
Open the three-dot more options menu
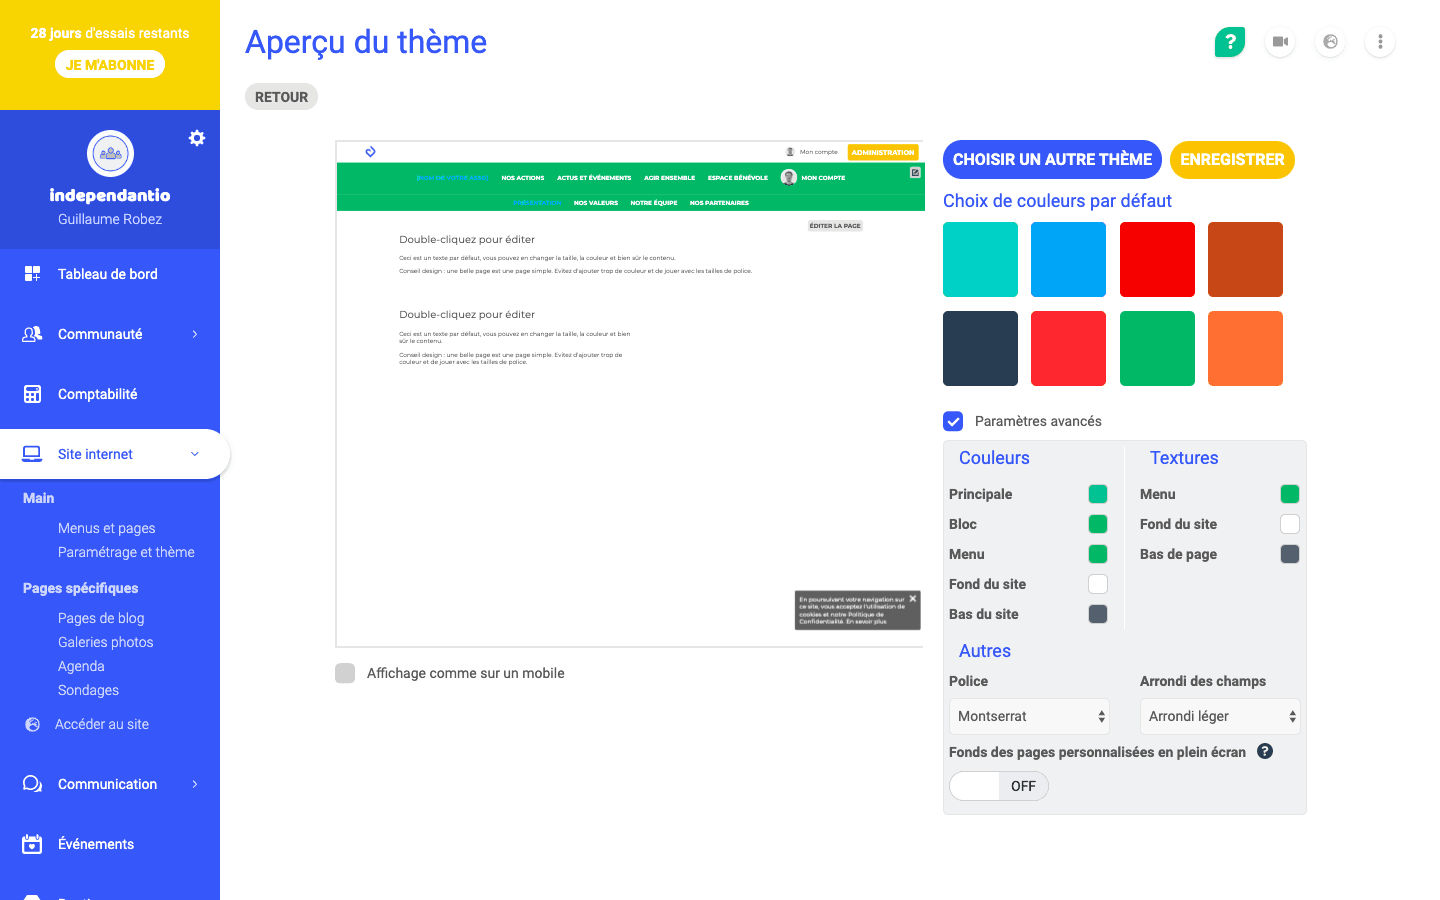tap(1380, 42)
